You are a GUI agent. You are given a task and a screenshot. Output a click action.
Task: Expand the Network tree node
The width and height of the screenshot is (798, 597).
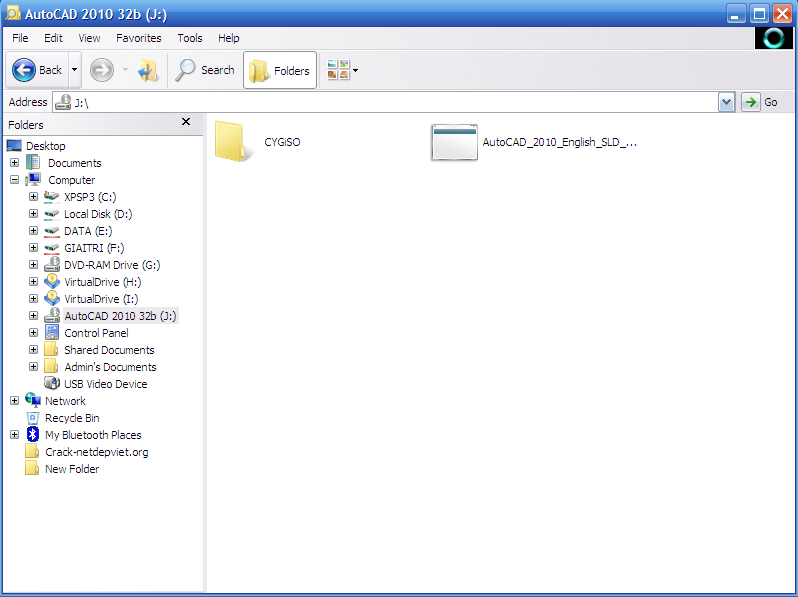tap(14, 401)
